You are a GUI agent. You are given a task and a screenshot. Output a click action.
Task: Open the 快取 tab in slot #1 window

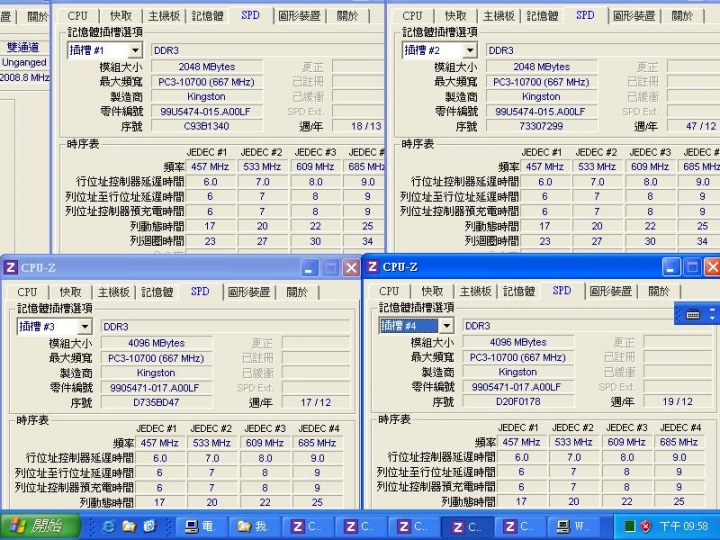click(x=121, y=16)
